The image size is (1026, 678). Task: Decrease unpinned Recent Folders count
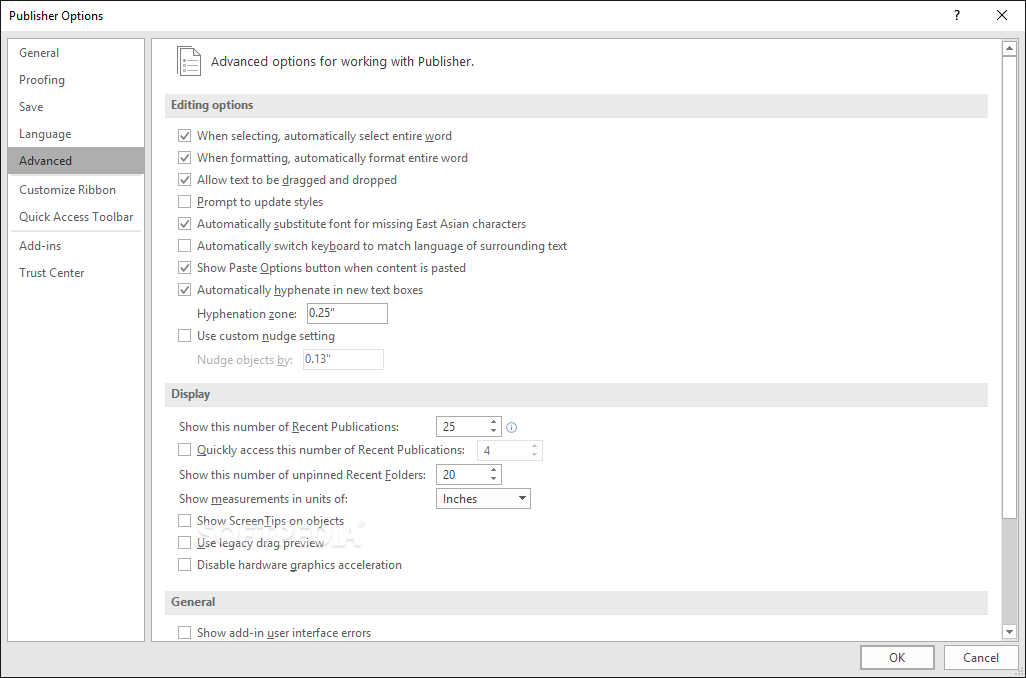point(493,479)
